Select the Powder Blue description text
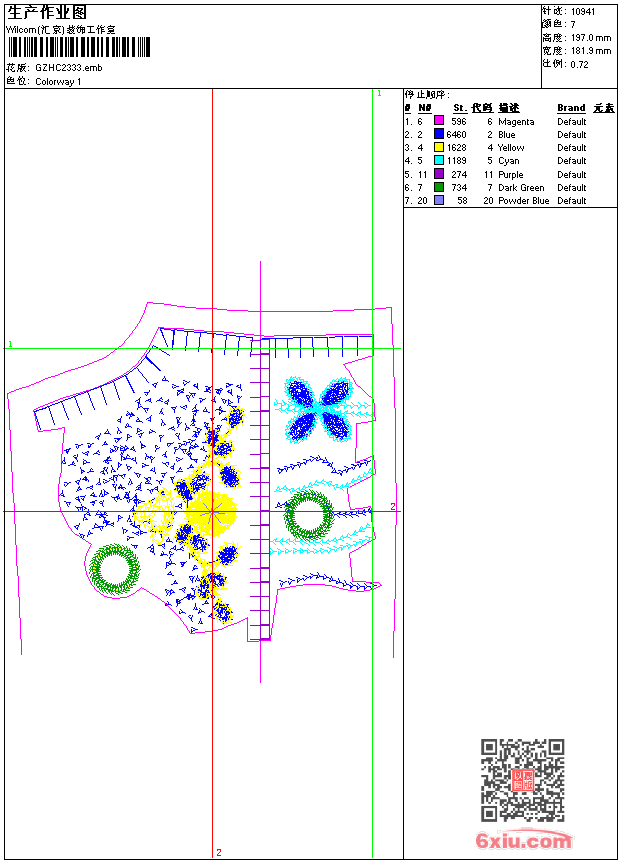Screen dimensions: 620x860 pyautogui.click(x=523, y=201)
